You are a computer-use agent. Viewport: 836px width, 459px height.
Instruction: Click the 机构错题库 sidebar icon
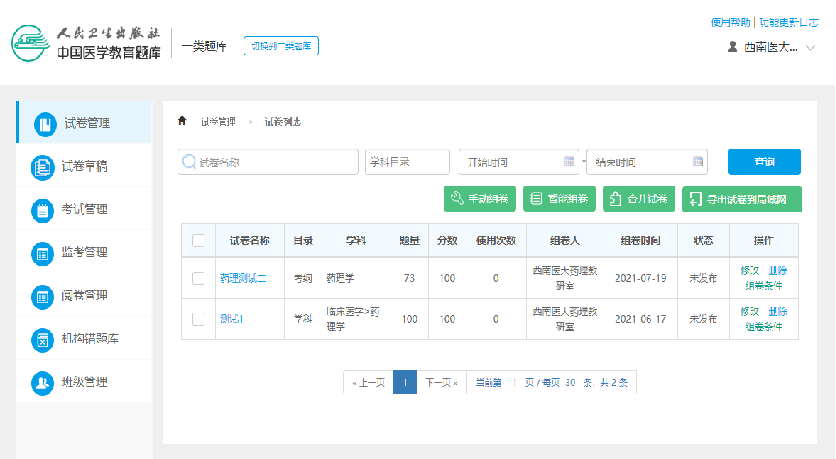pos(43,339)
